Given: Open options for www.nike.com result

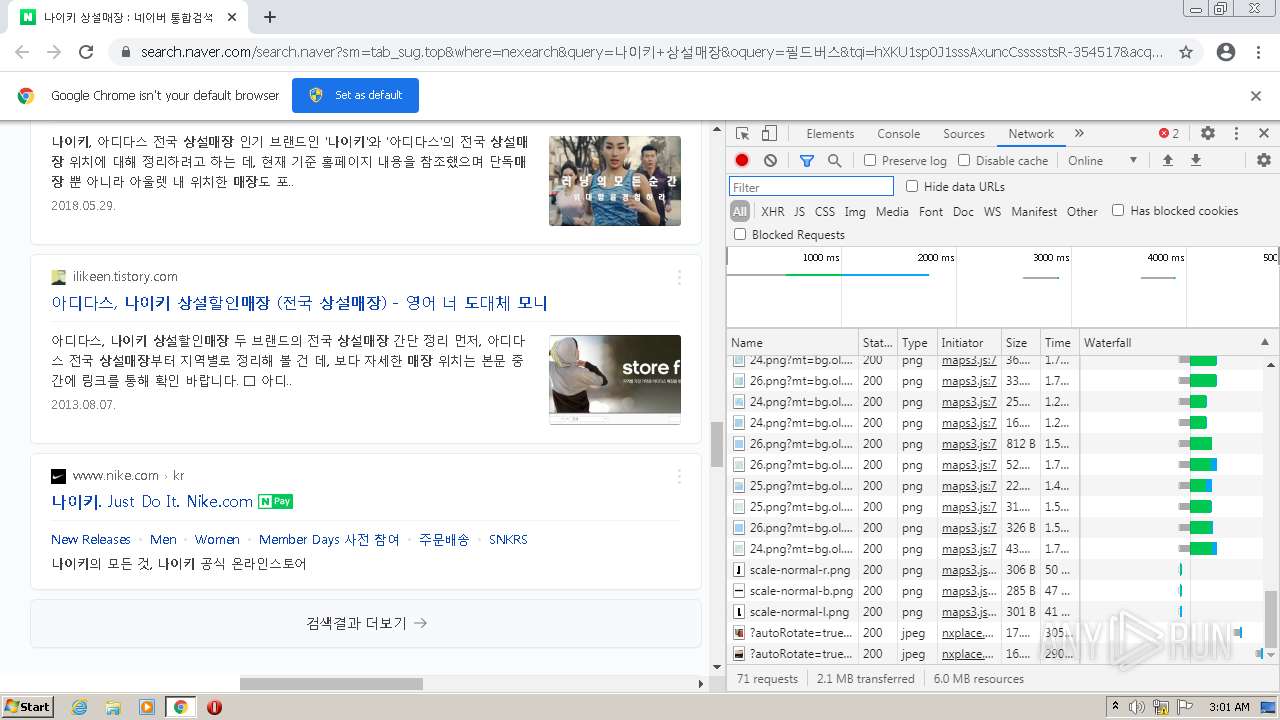Looking at the screenshot, I should coord(680,476).
